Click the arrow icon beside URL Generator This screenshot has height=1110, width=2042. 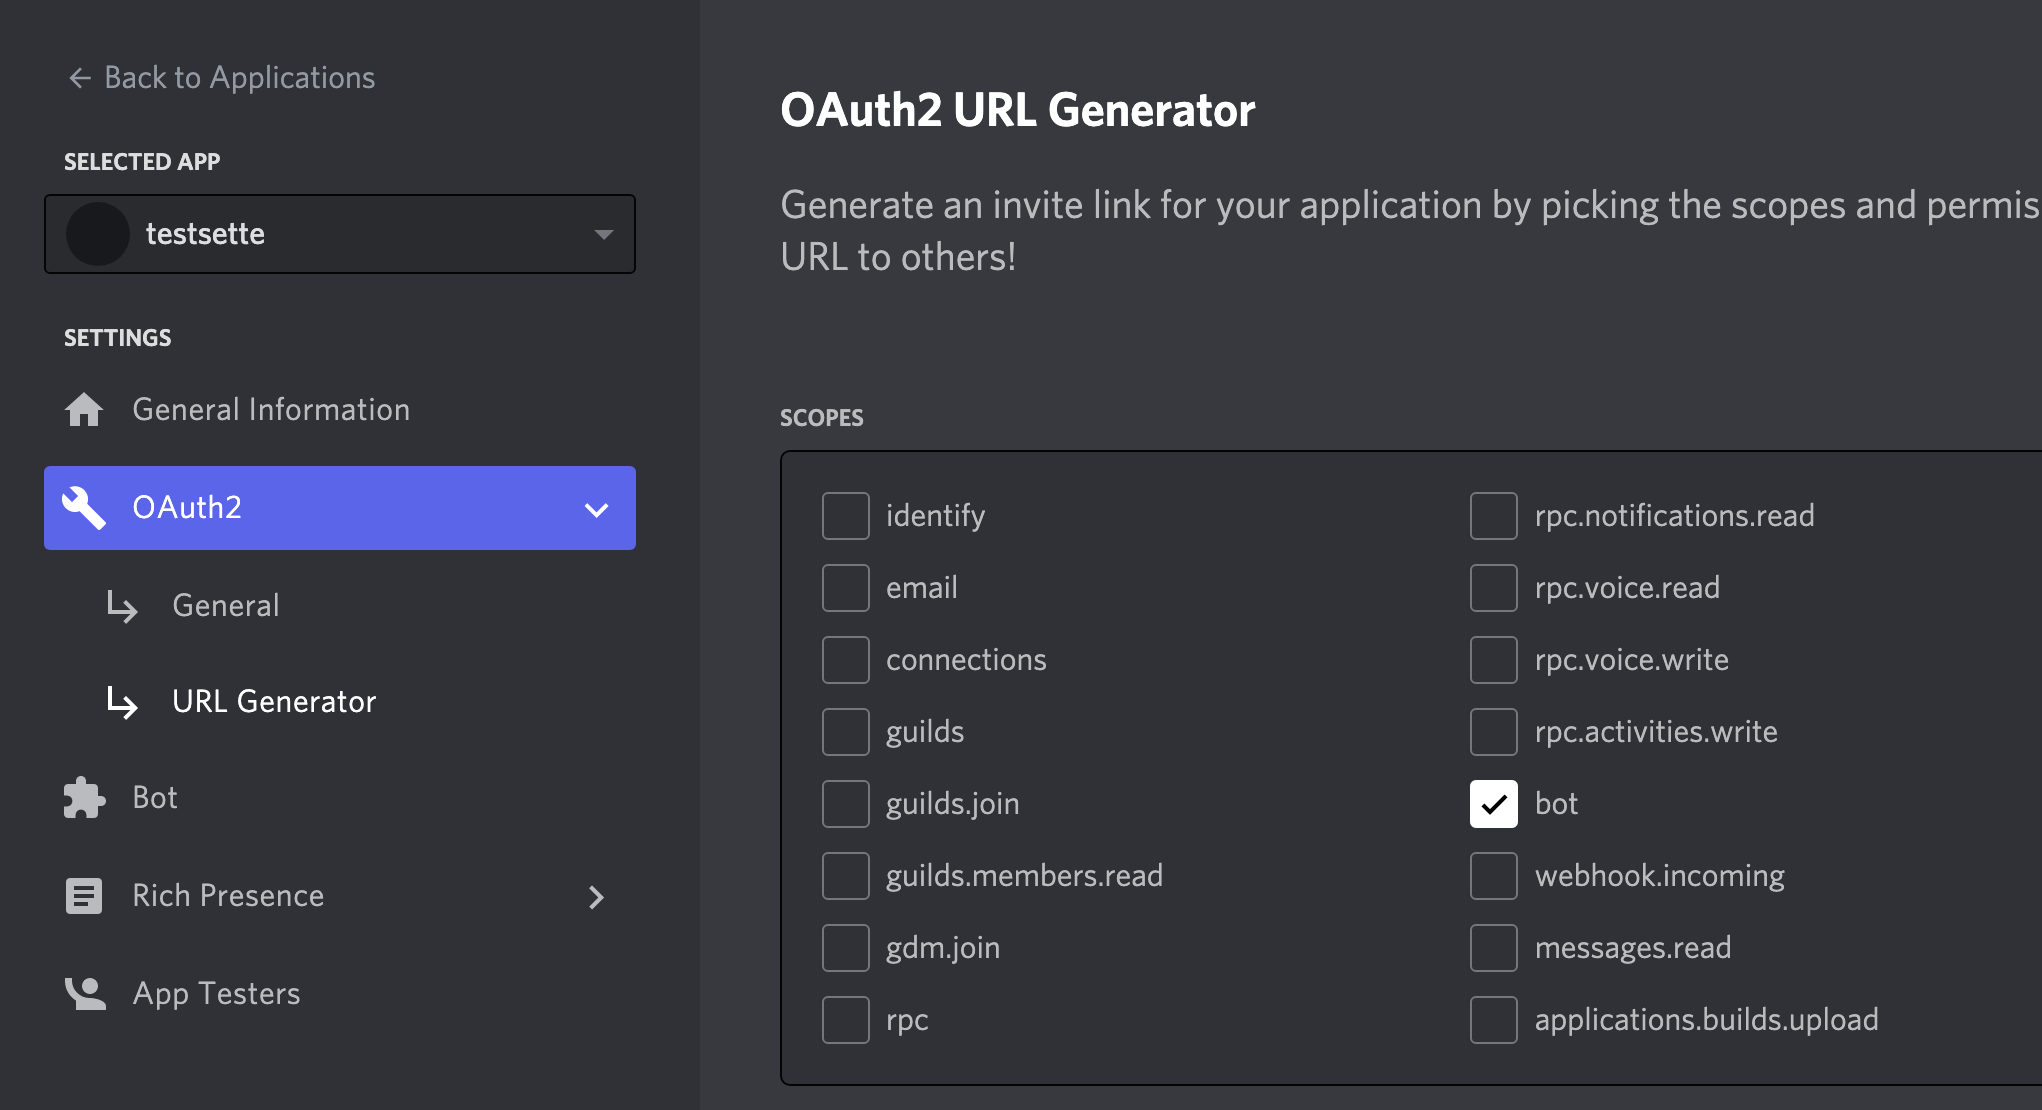coord(122,702)
